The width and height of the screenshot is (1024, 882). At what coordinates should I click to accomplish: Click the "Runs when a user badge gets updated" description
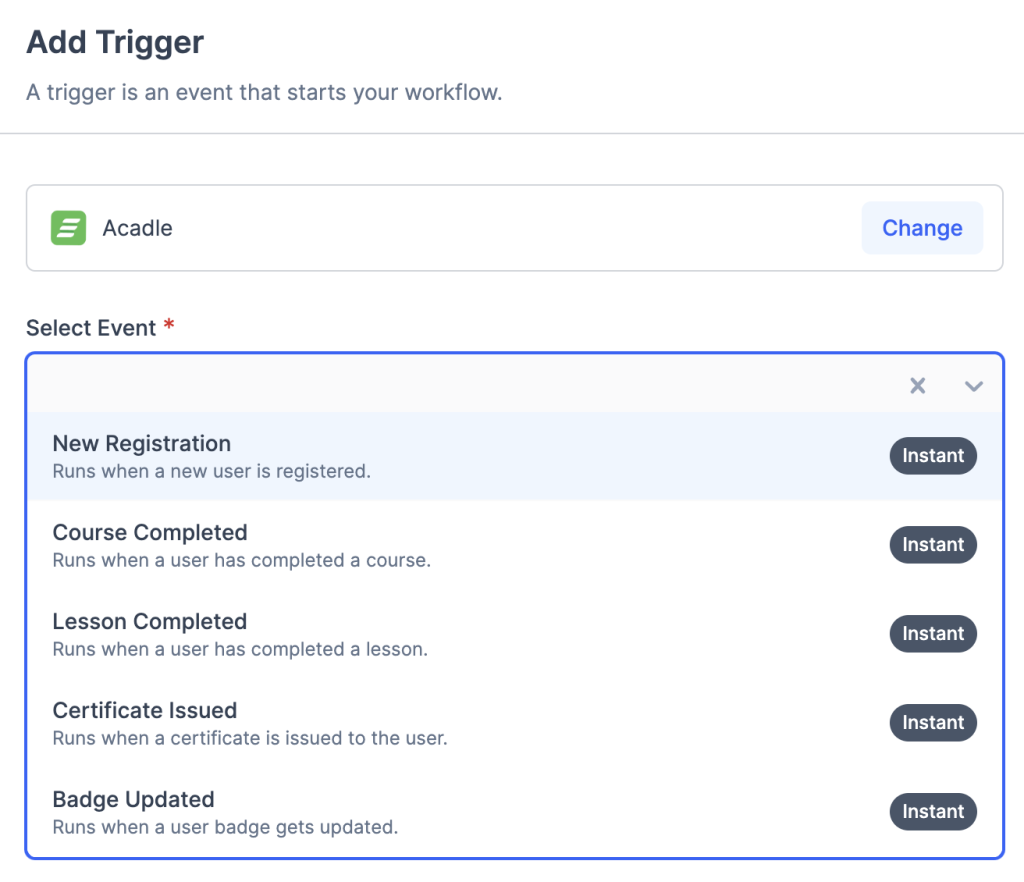pos(225,827)
